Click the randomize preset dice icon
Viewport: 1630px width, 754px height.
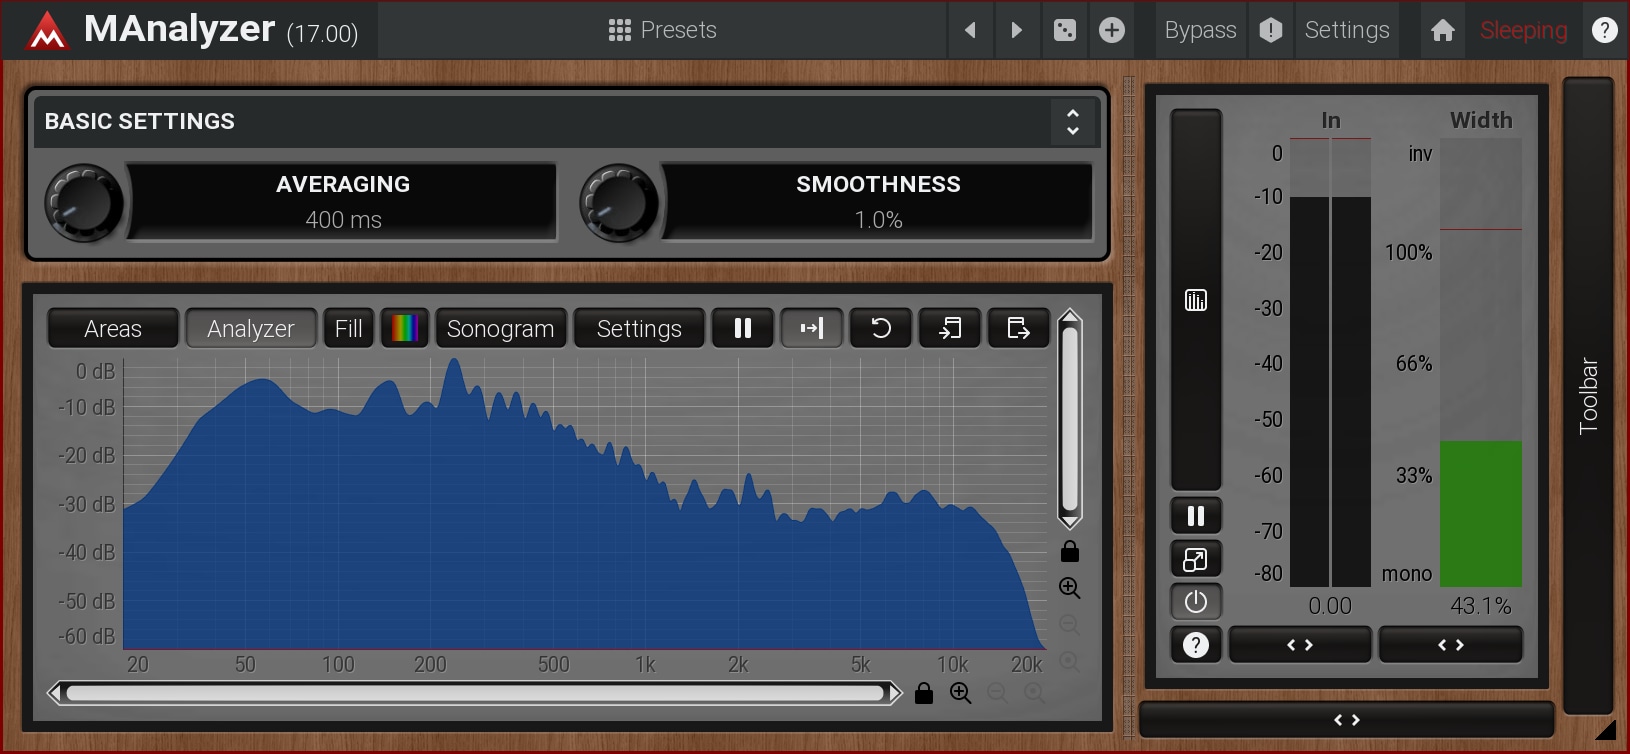tap(1065, 30)
